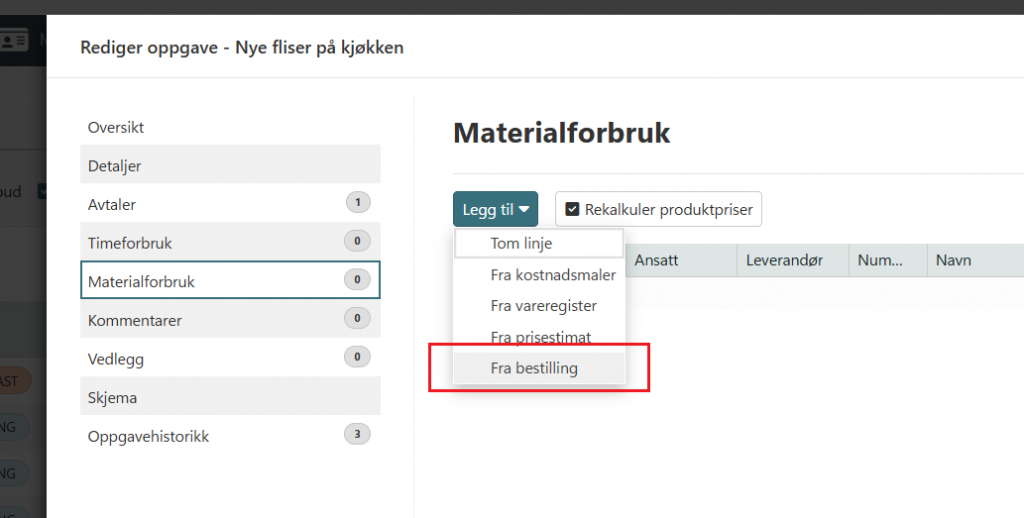Open the Kommentarer section
The height and width of the screenshot is (518, 1024).
click(135, 321)
